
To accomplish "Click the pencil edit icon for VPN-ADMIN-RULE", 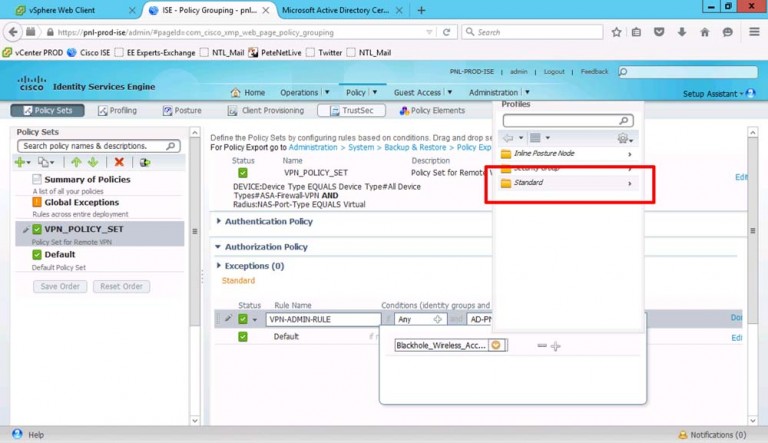I will coord(228,319).
